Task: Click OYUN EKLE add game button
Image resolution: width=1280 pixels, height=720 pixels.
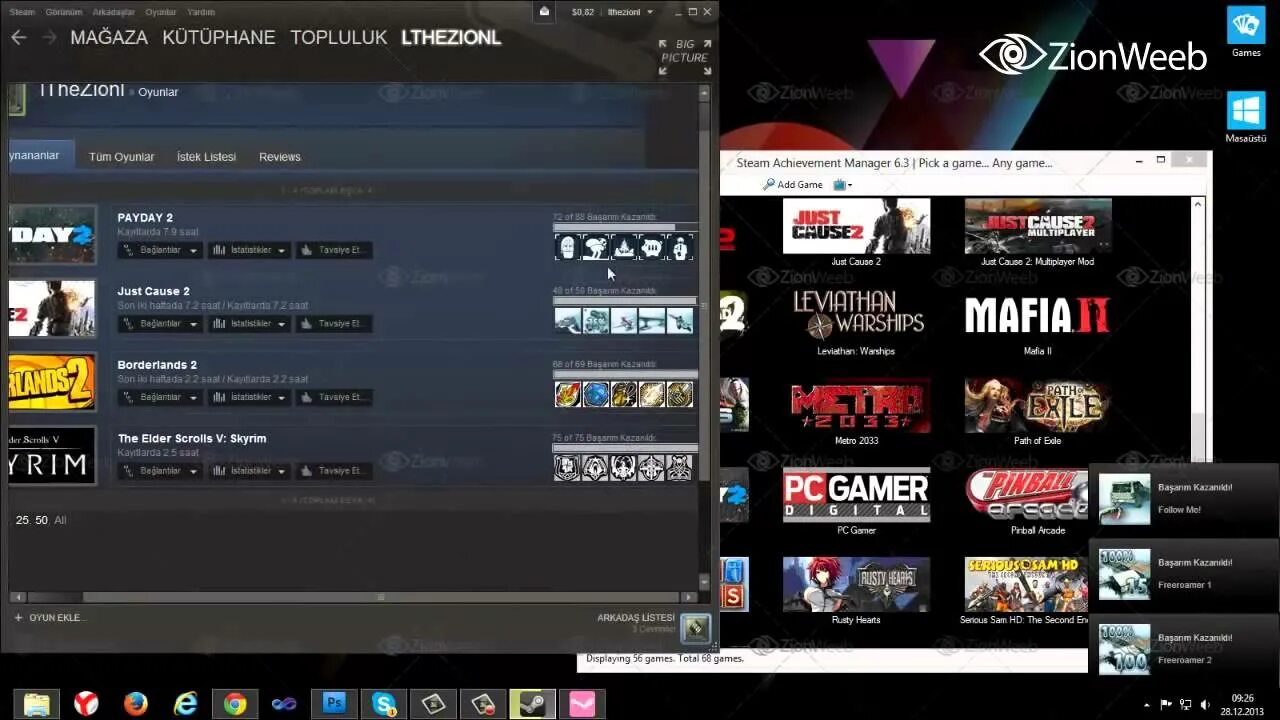Action: 50,618
